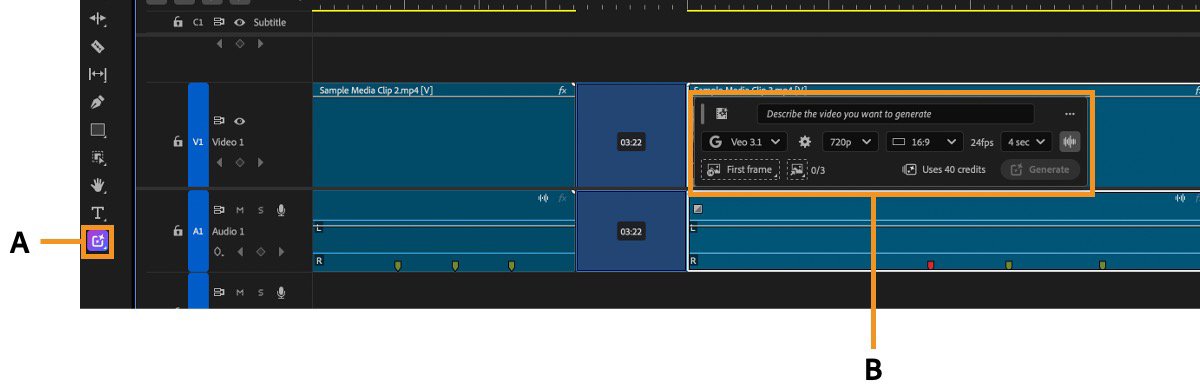Grab the generate panel drag handle

pyautogui.click(x=703, y=114)
